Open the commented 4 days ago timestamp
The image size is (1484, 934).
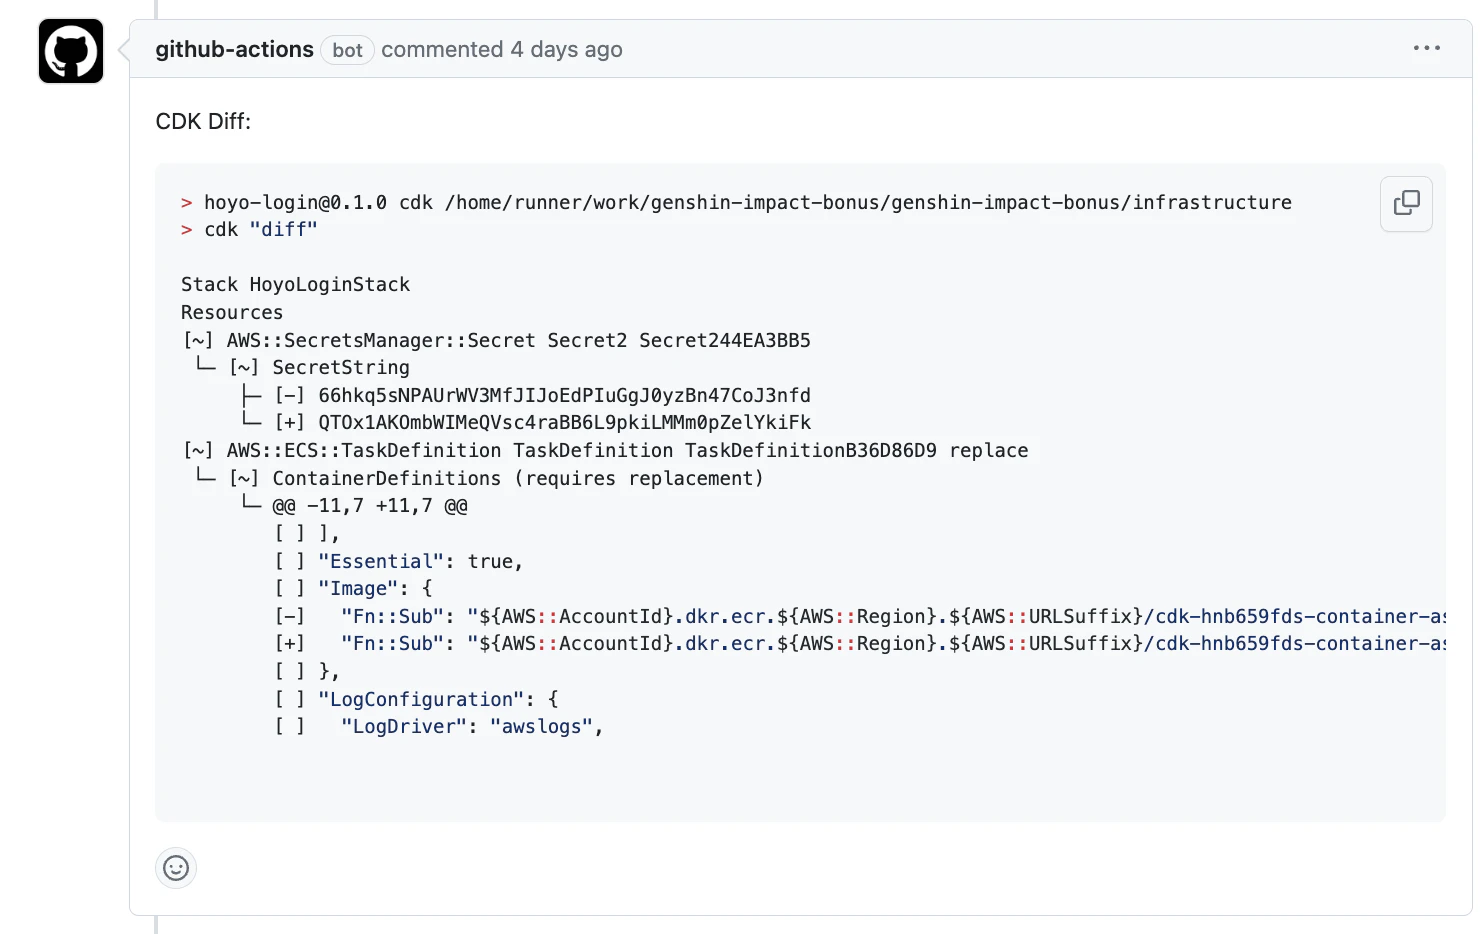502,49
